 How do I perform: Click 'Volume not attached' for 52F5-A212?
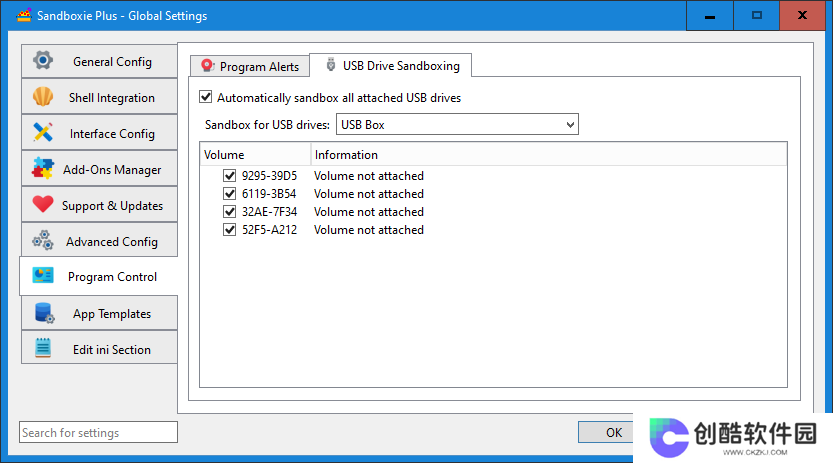369,230
